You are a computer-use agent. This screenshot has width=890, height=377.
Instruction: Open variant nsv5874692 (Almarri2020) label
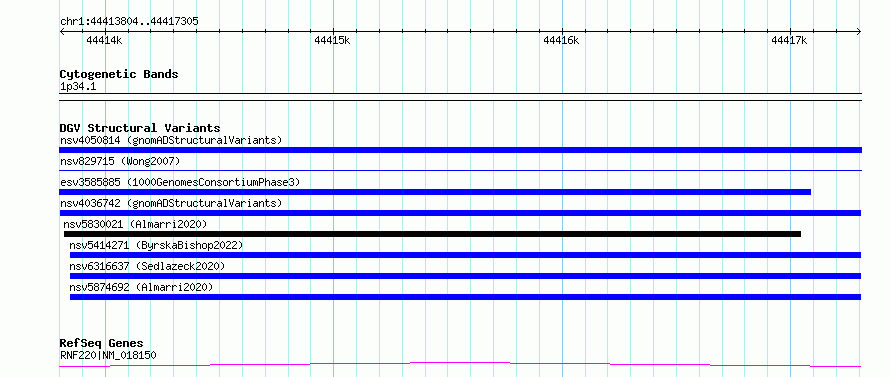[x=141, y=287]
